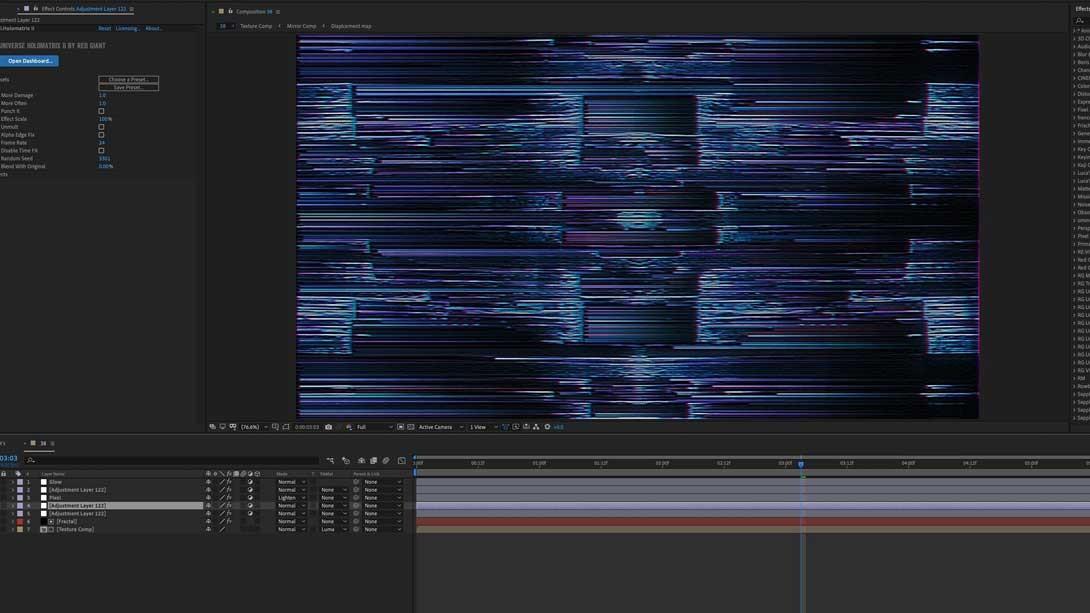The width and height of the screenshot is (1090, 613).
Task: Toggle the Draft 3D icon in timeline
Action: [x=345, y=460]
